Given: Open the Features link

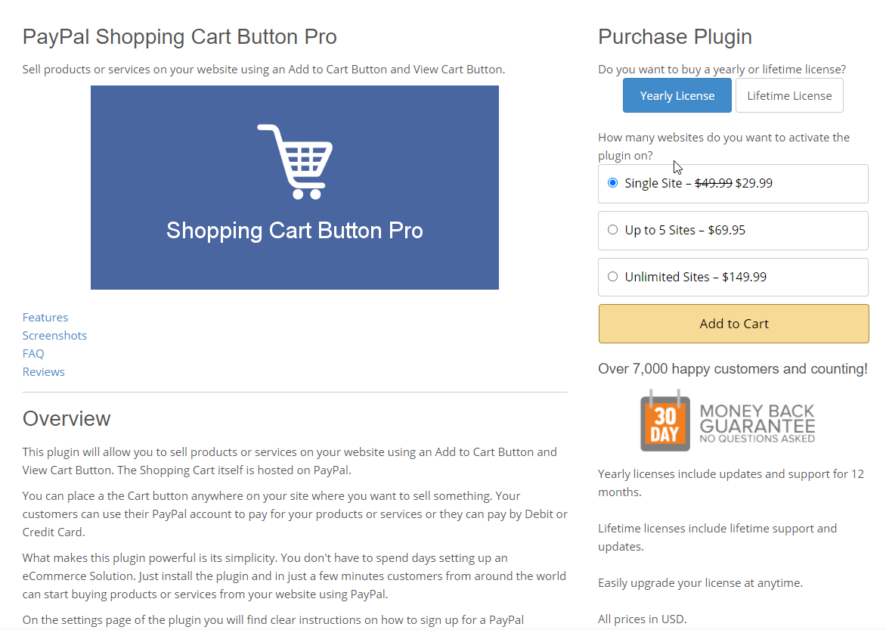Looking at the screenshot, I should pyautogui.click(x=45, y=317).
